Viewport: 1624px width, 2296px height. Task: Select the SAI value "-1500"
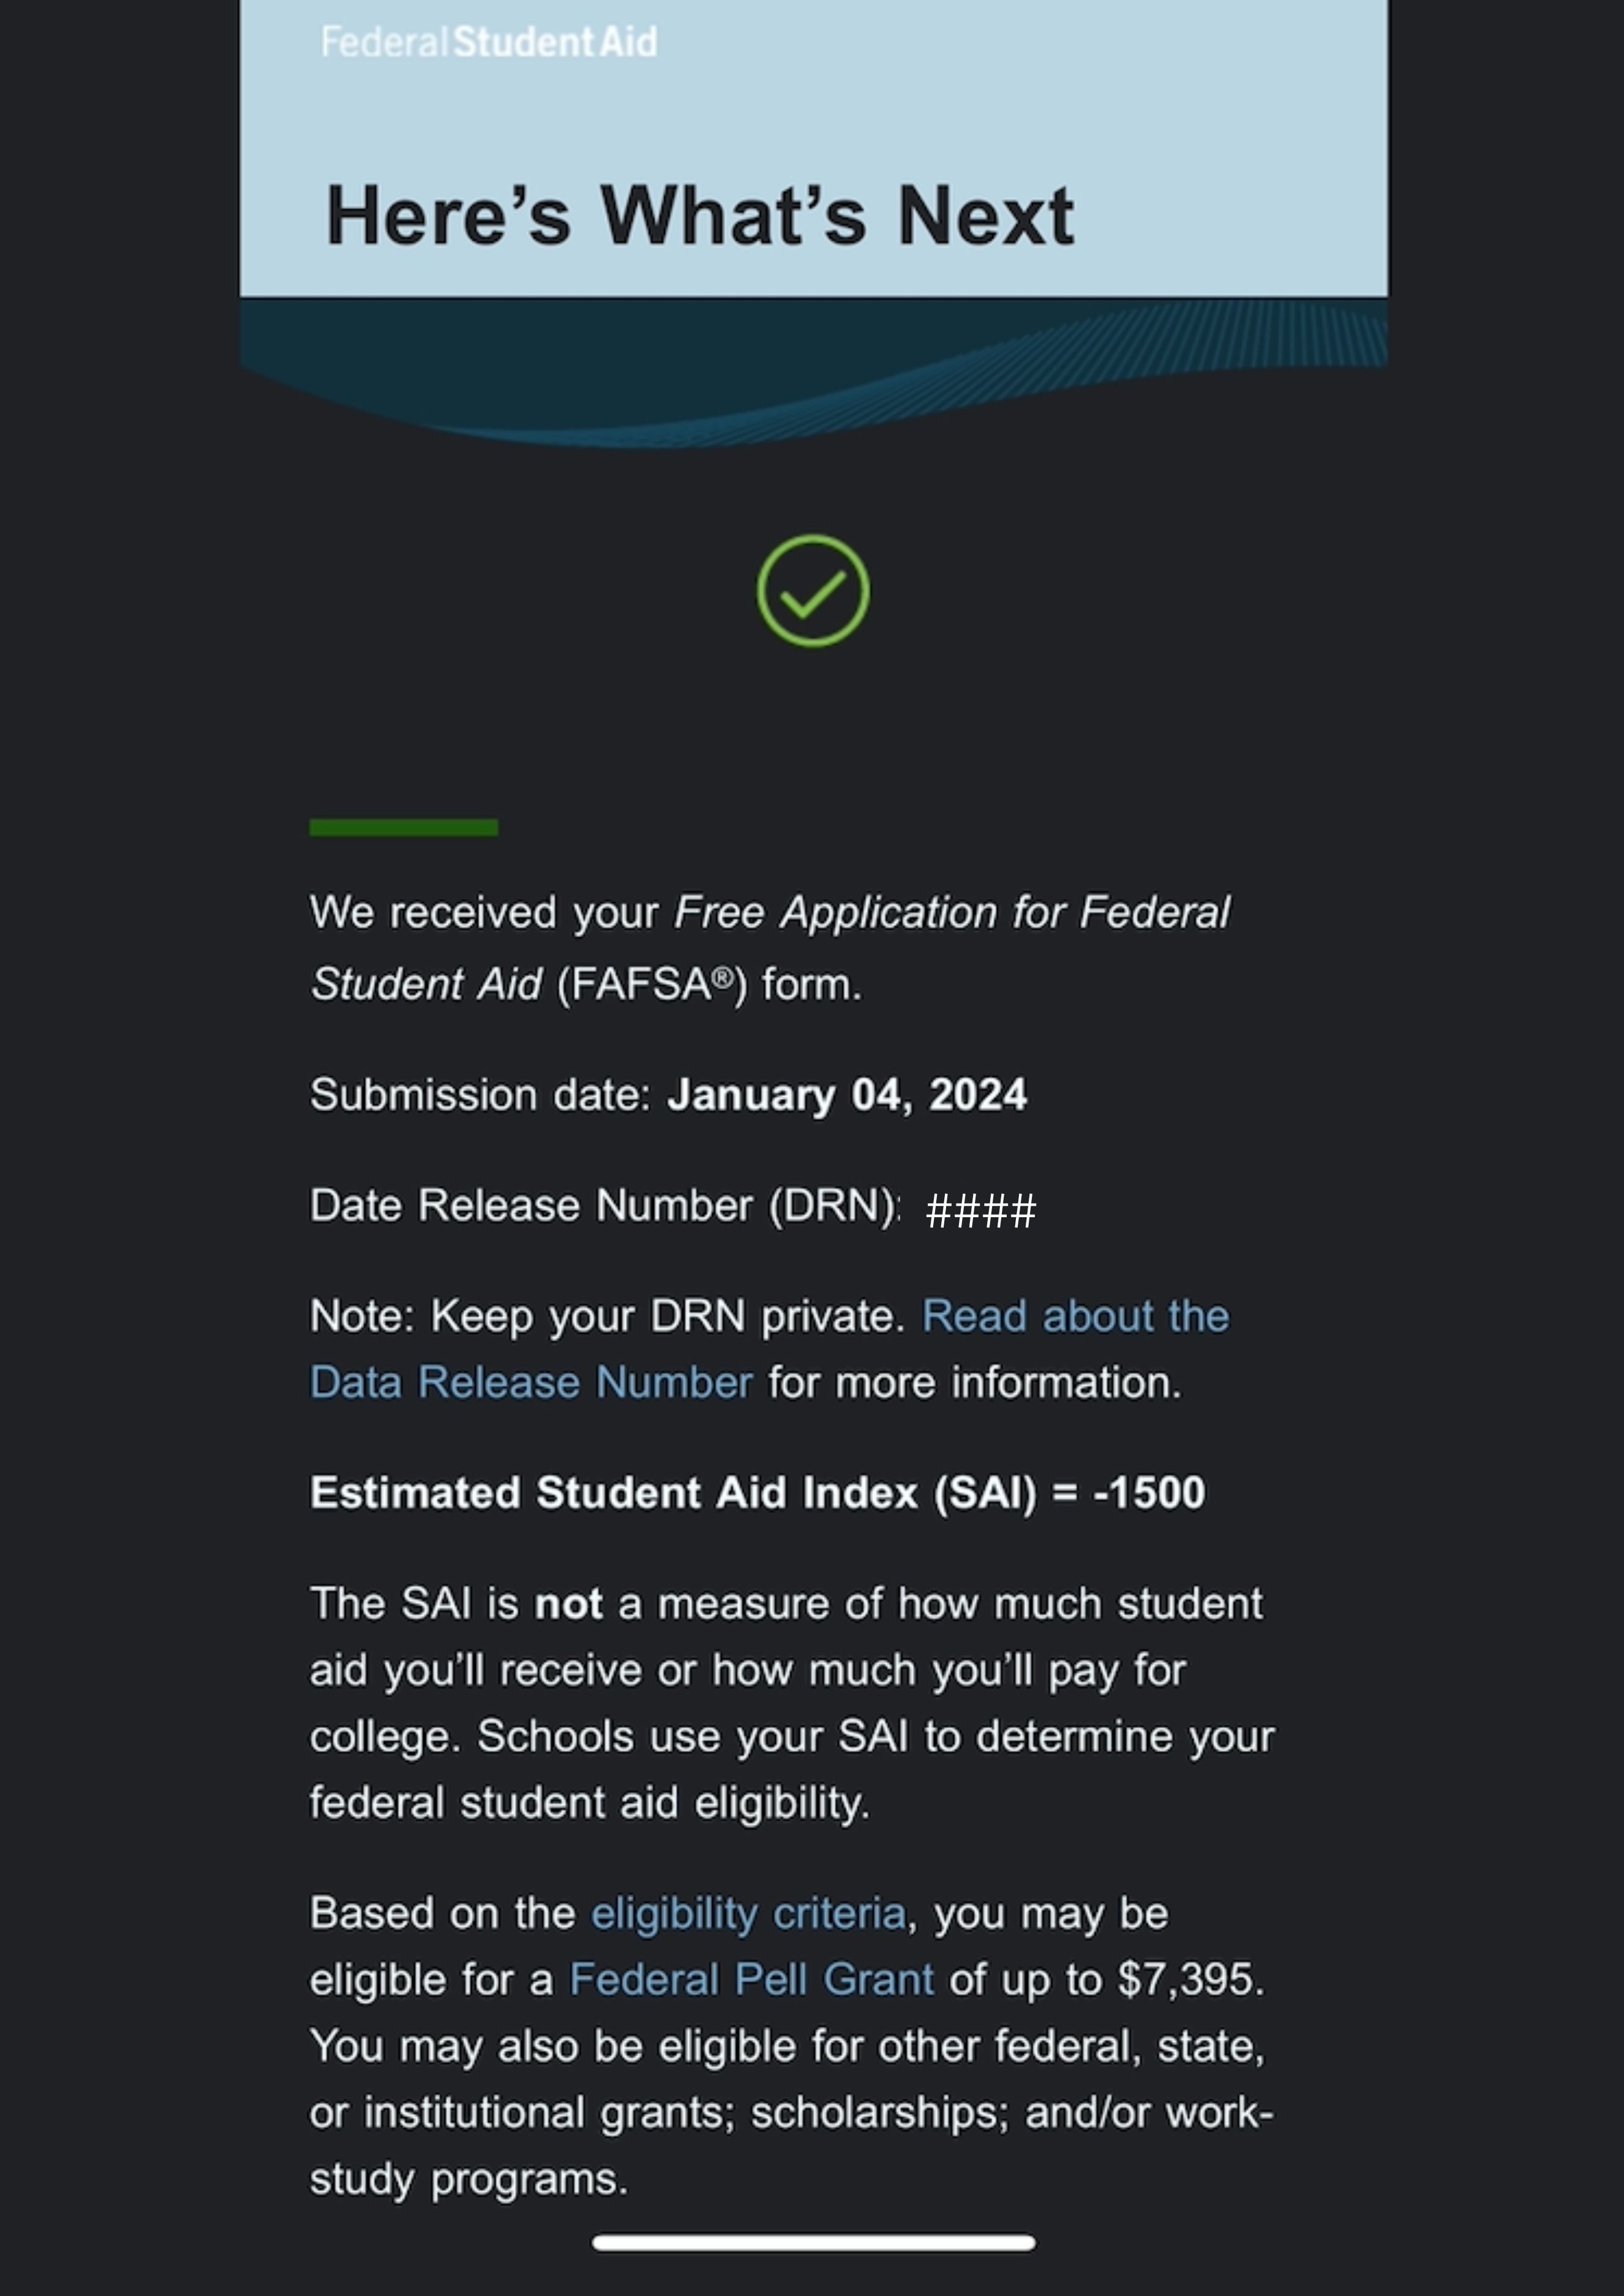click(x=1149, y=1493)
